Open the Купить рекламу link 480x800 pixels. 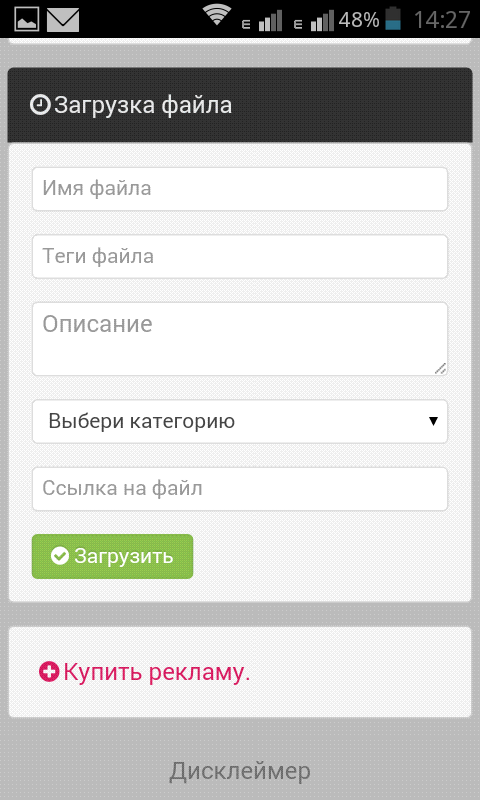coord(157,672)
